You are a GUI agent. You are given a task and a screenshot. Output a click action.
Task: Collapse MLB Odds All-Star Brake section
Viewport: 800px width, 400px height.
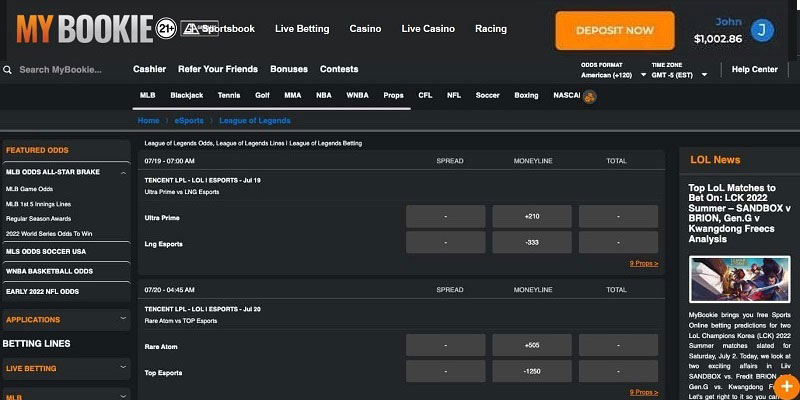tap(123, 172)
